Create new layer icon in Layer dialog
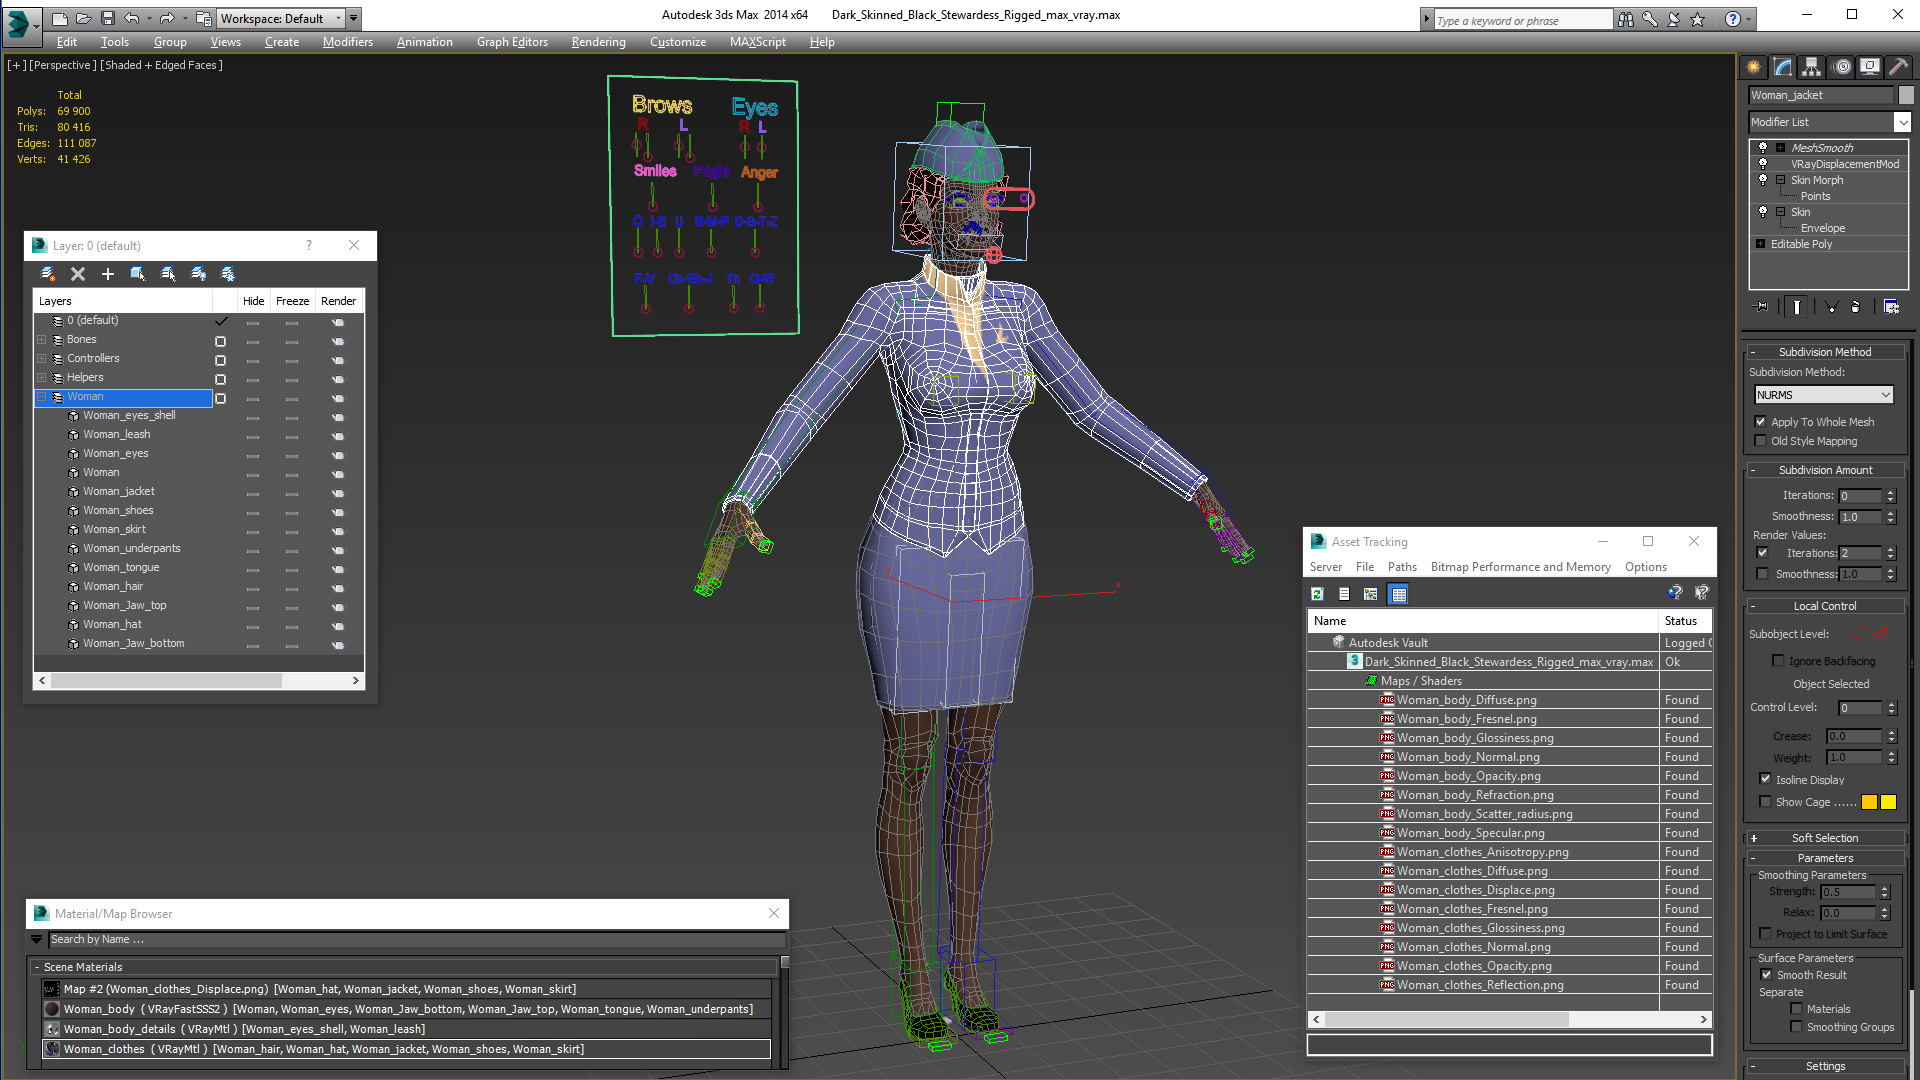 click(x=47, y=274)
